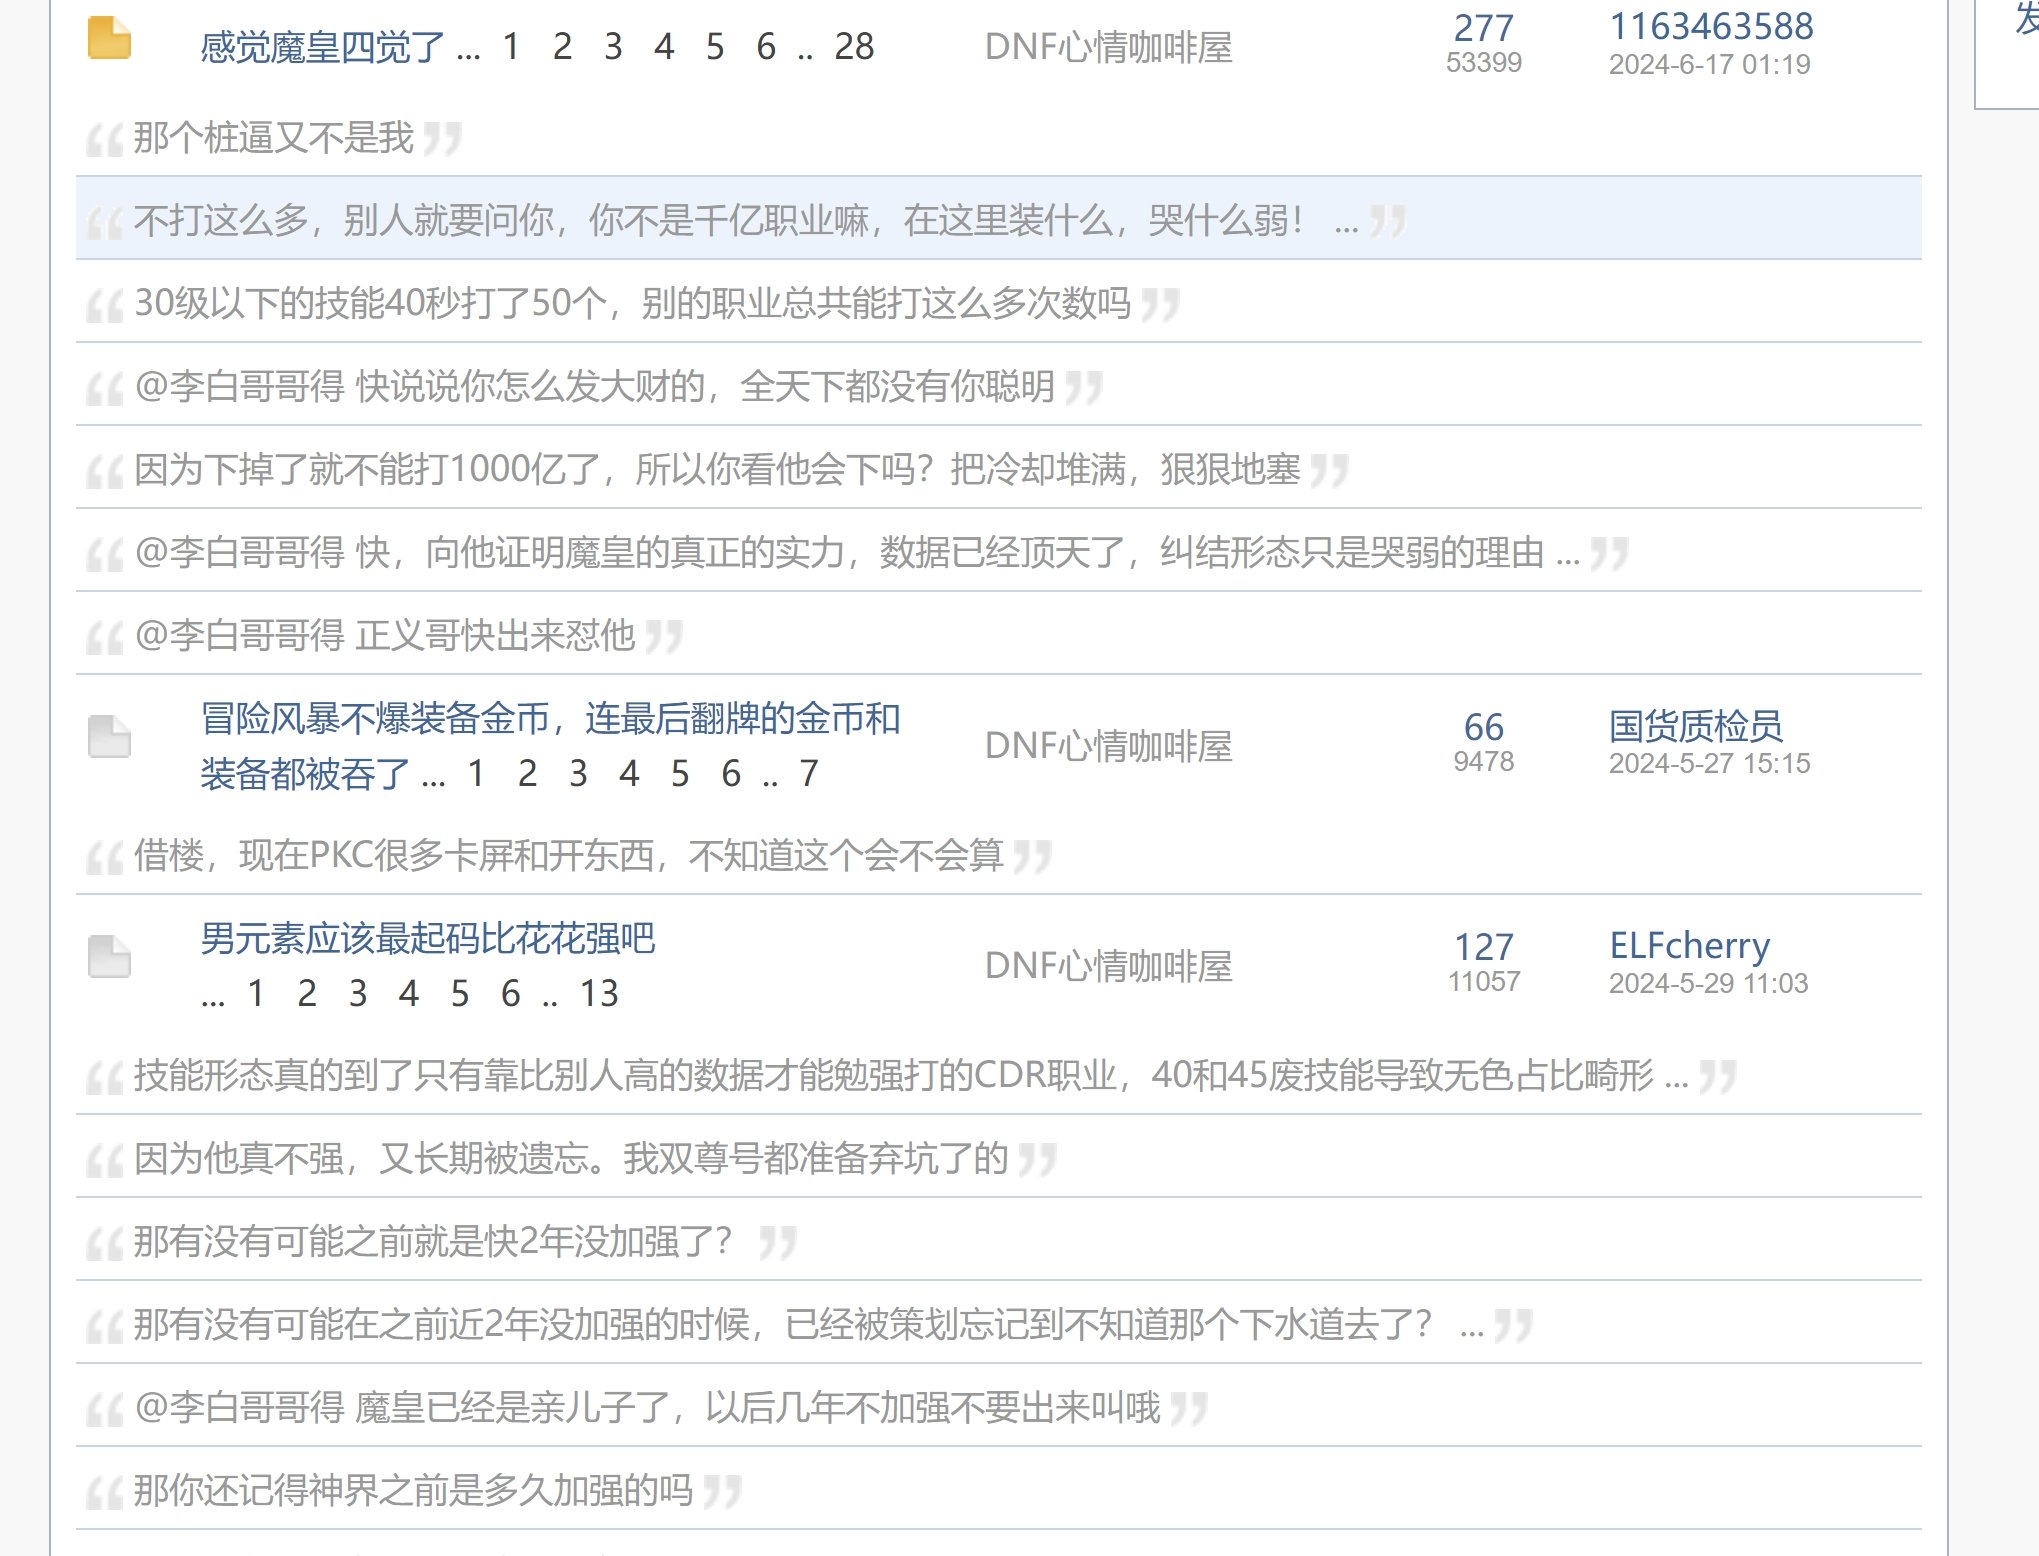Go to page 1 of 冒险风暴 thread
The width and height of the screenshot is (2039, 1556).
tap(476, 773)
